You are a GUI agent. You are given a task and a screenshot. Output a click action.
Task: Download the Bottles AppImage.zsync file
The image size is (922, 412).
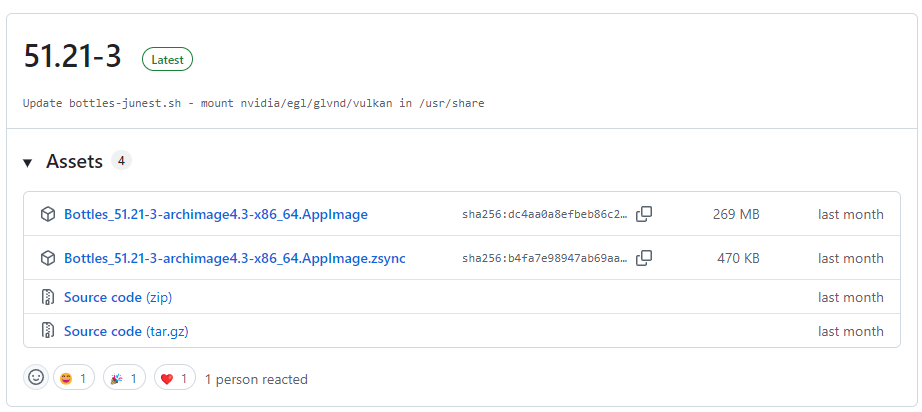coord(235,259)
